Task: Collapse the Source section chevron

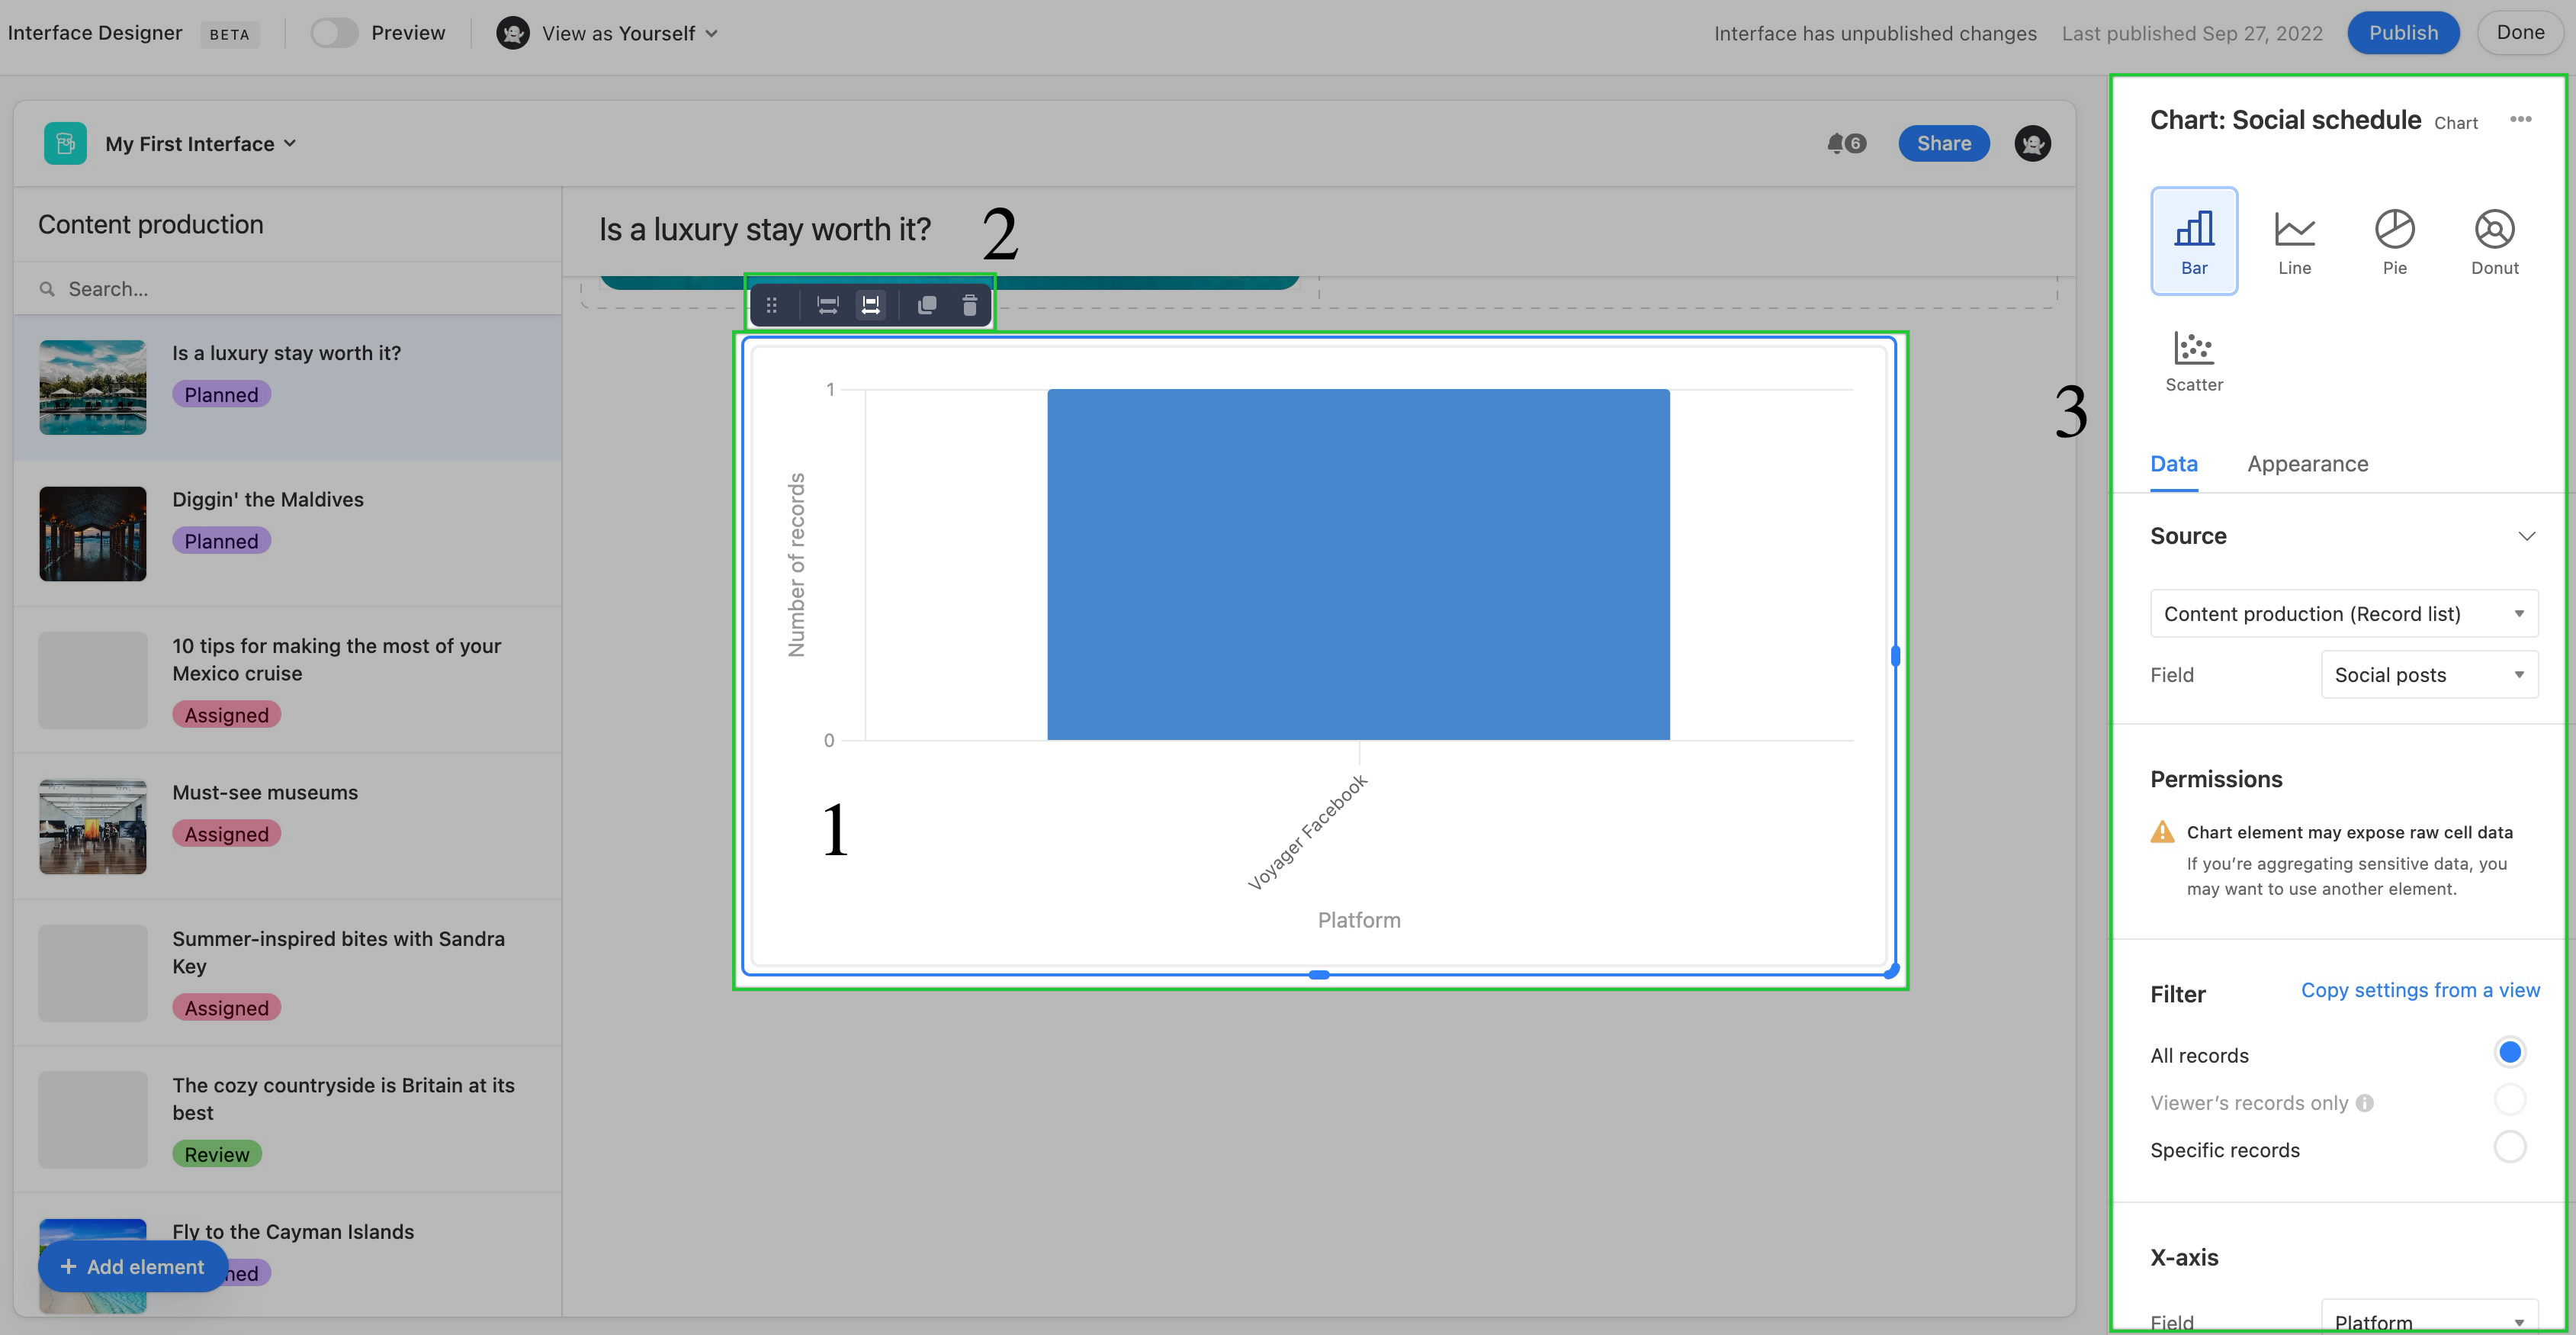Action: click(x=2526, y=536)
